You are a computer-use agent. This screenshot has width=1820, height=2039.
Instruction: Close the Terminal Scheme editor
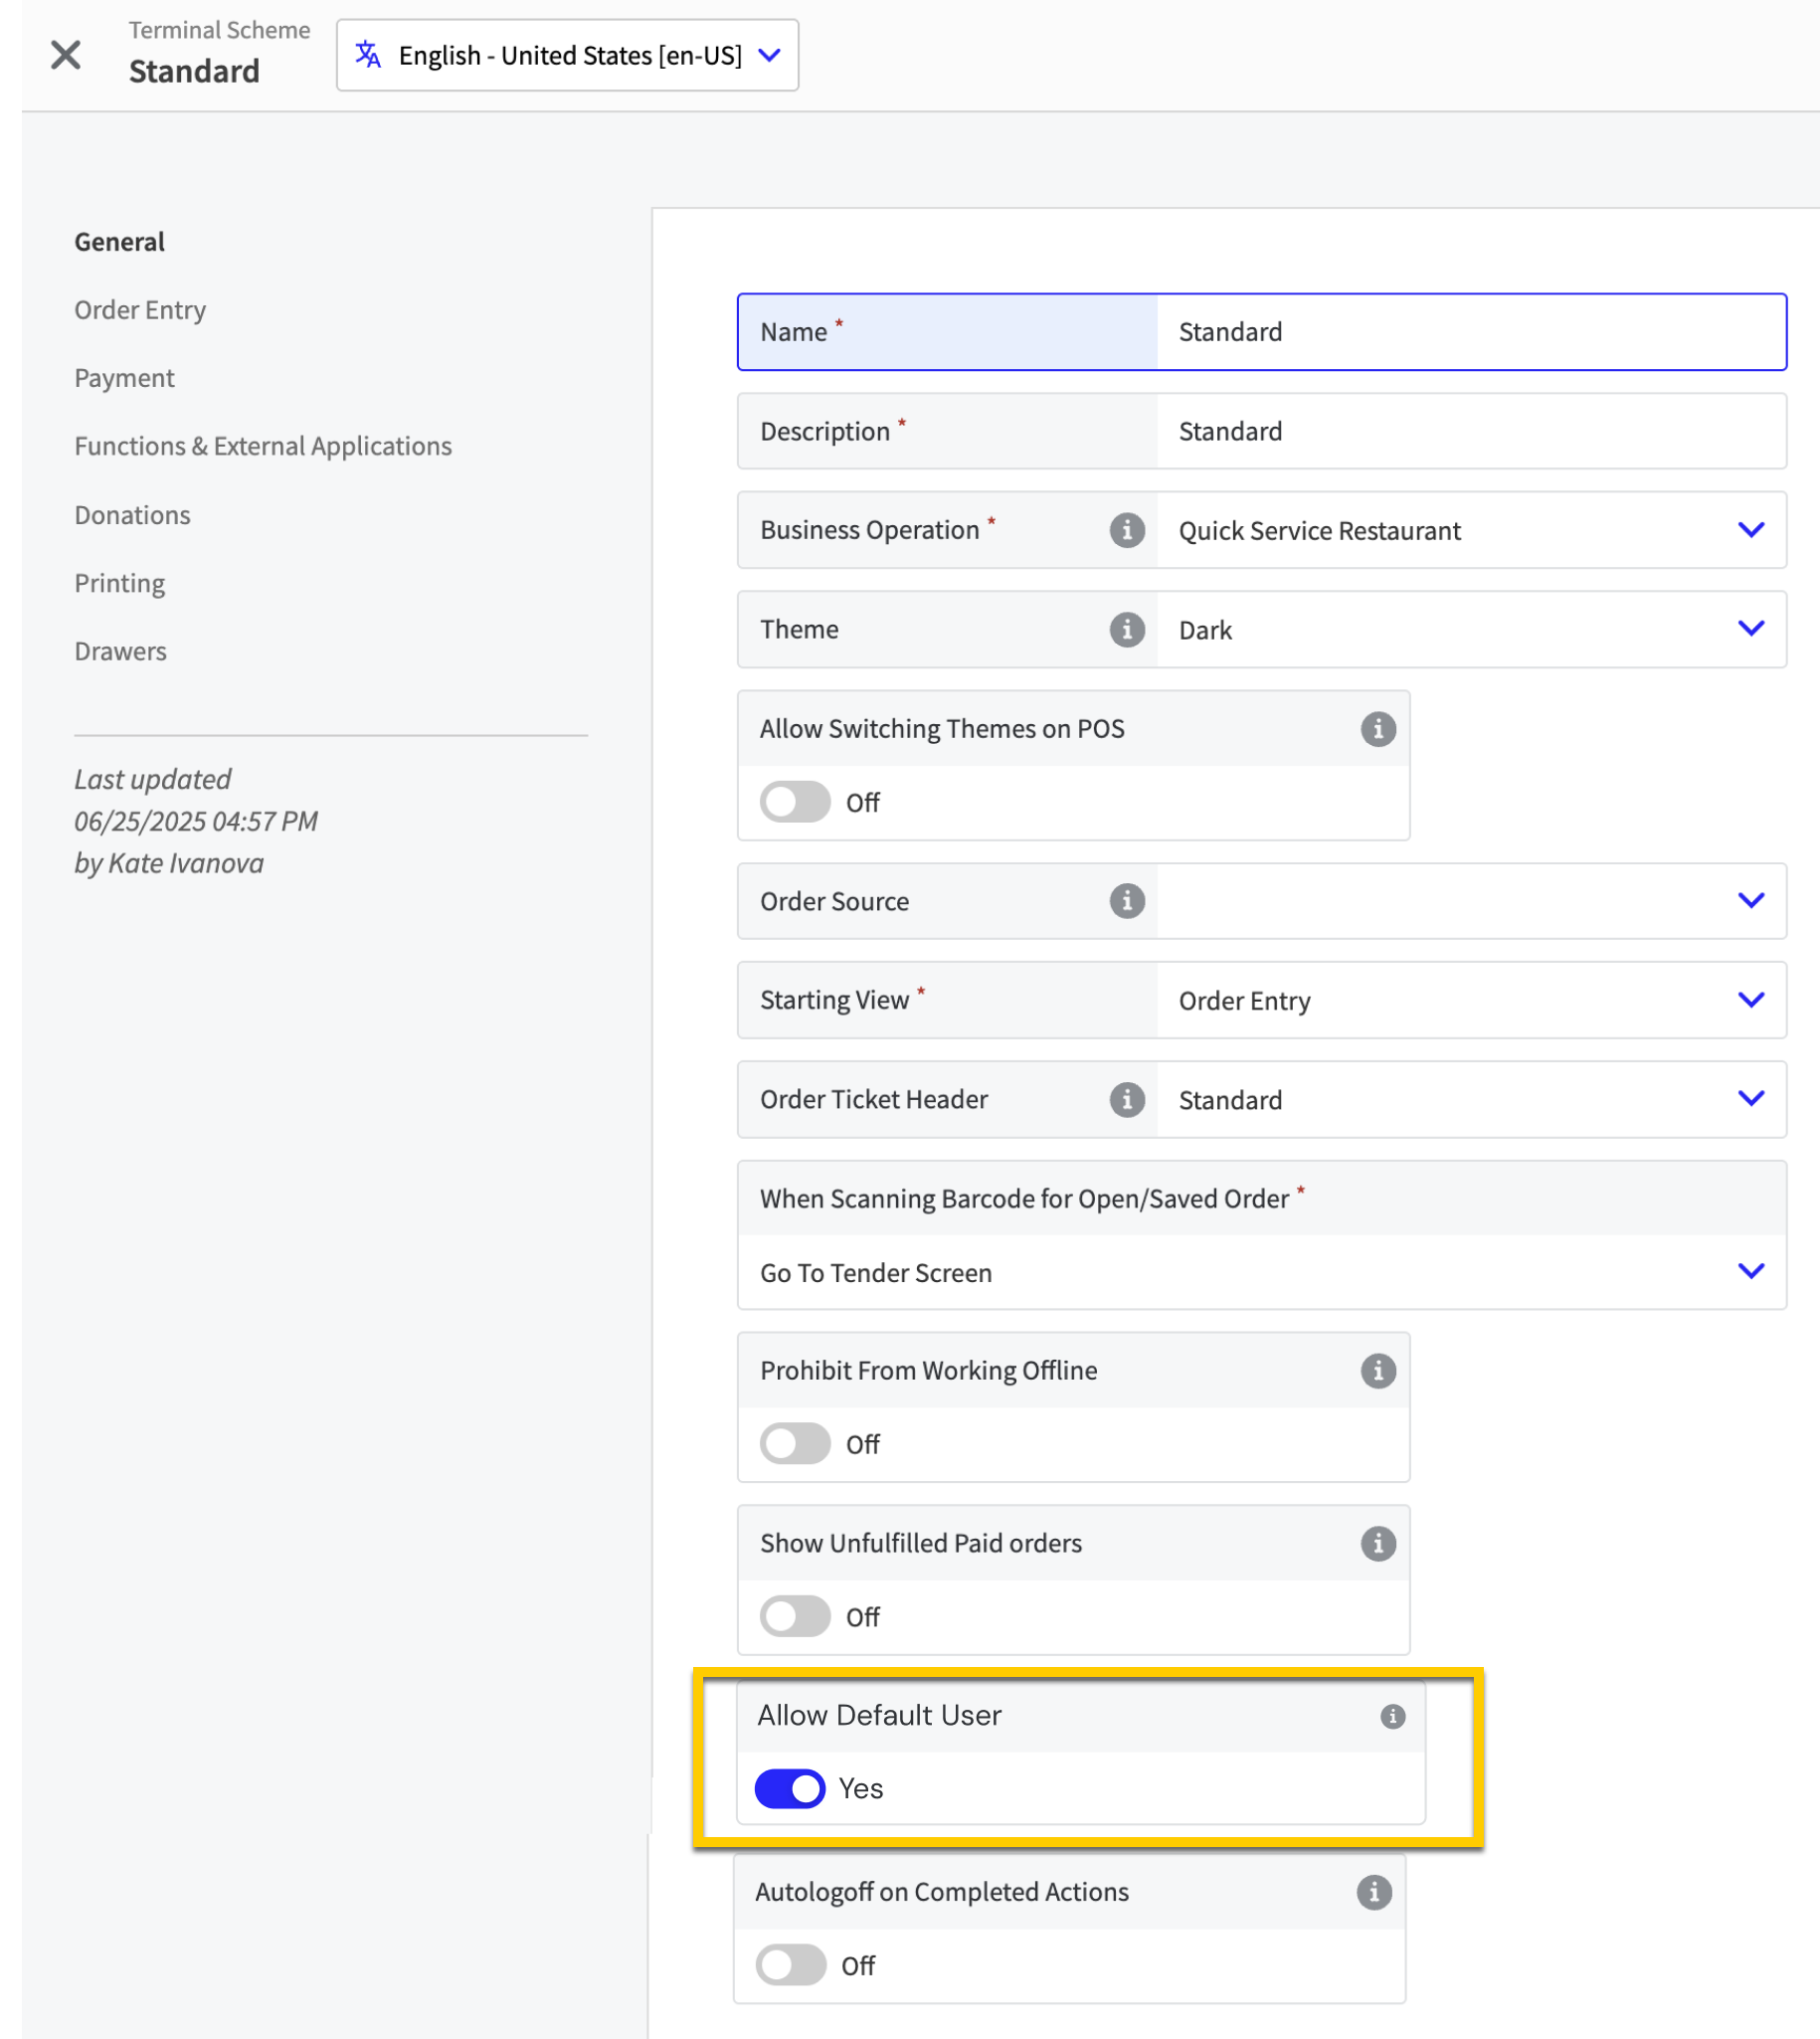66,54
